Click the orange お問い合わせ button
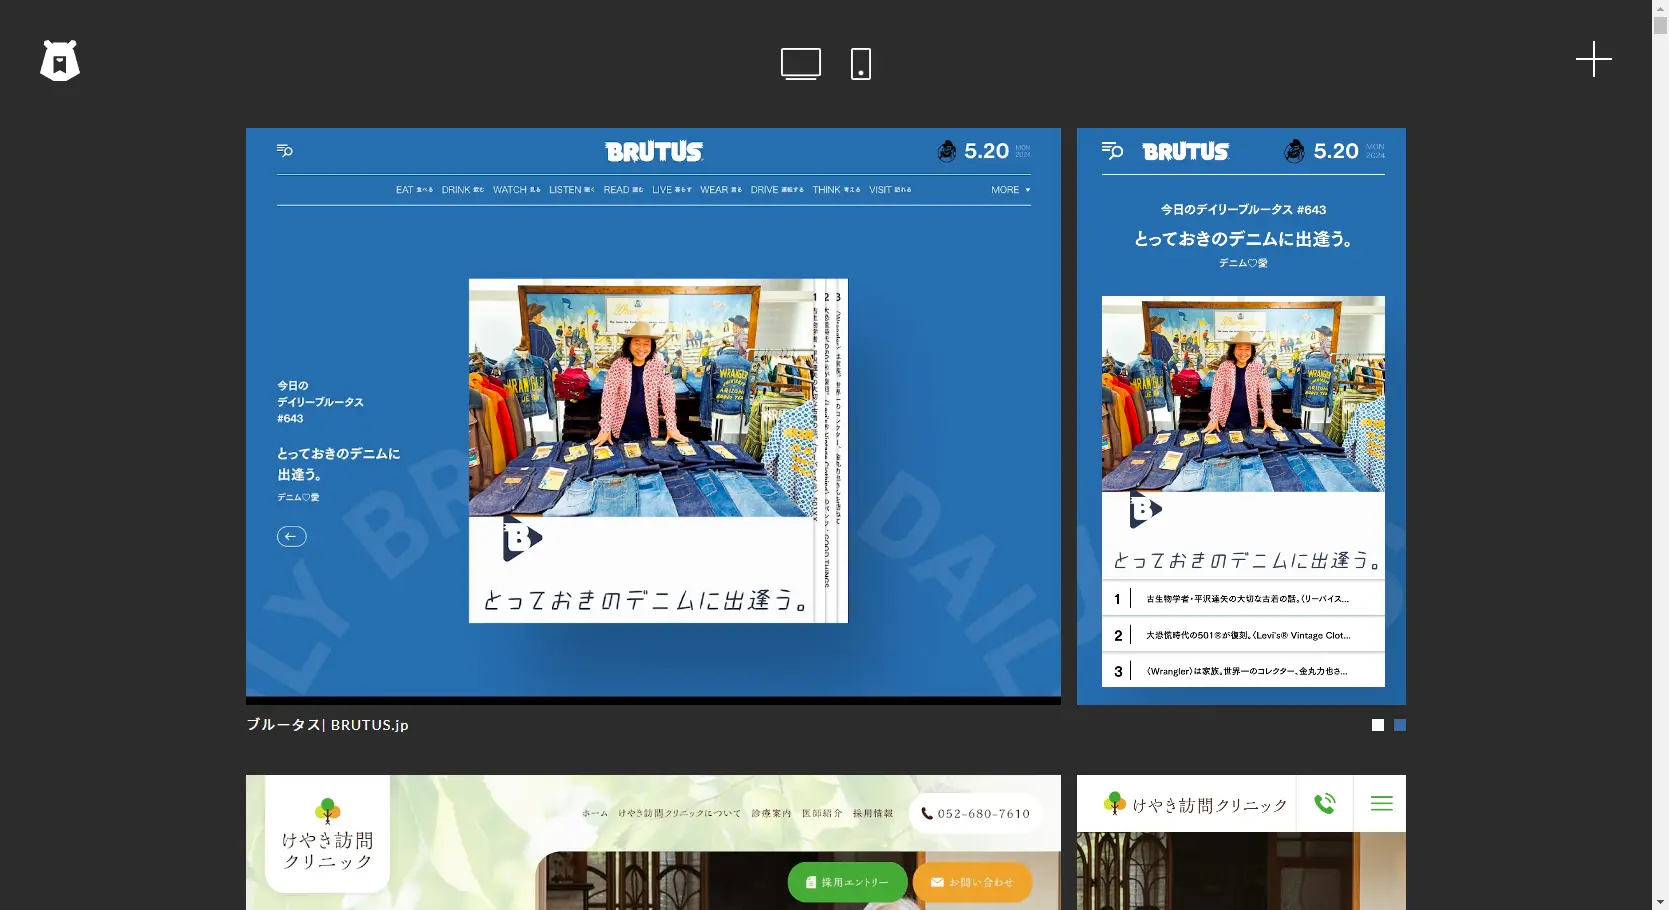Image resolution: width=1669 pixels, height=910 pixels. (x=971, y=882)
